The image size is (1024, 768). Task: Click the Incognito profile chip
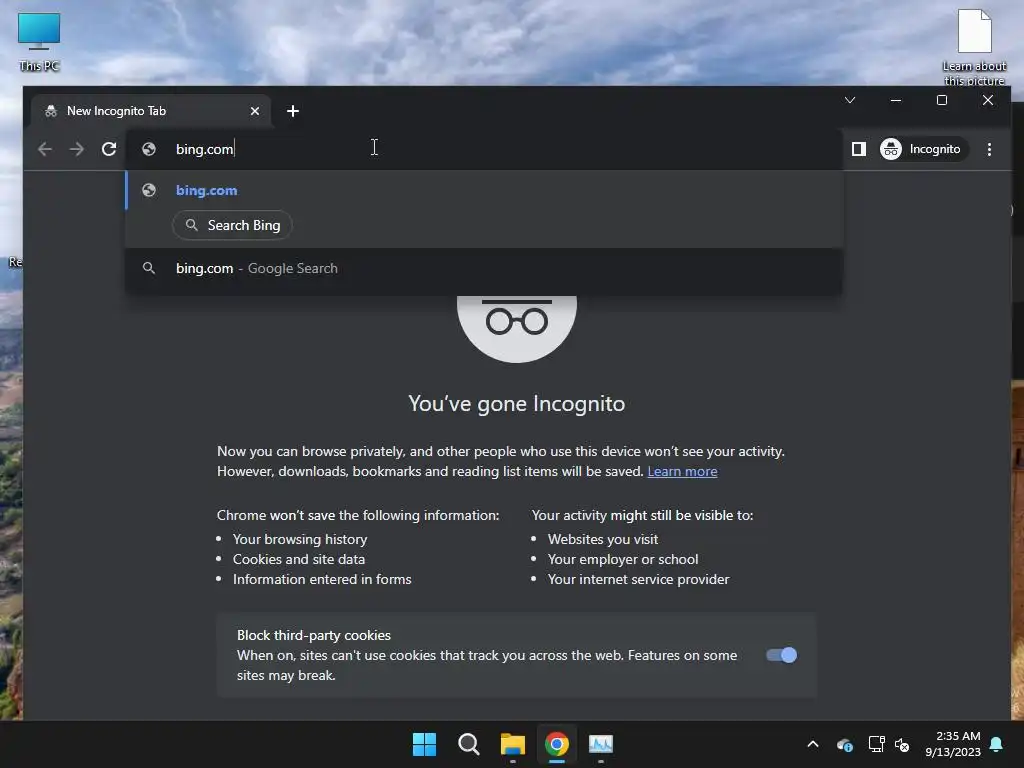tap(923, 150)
